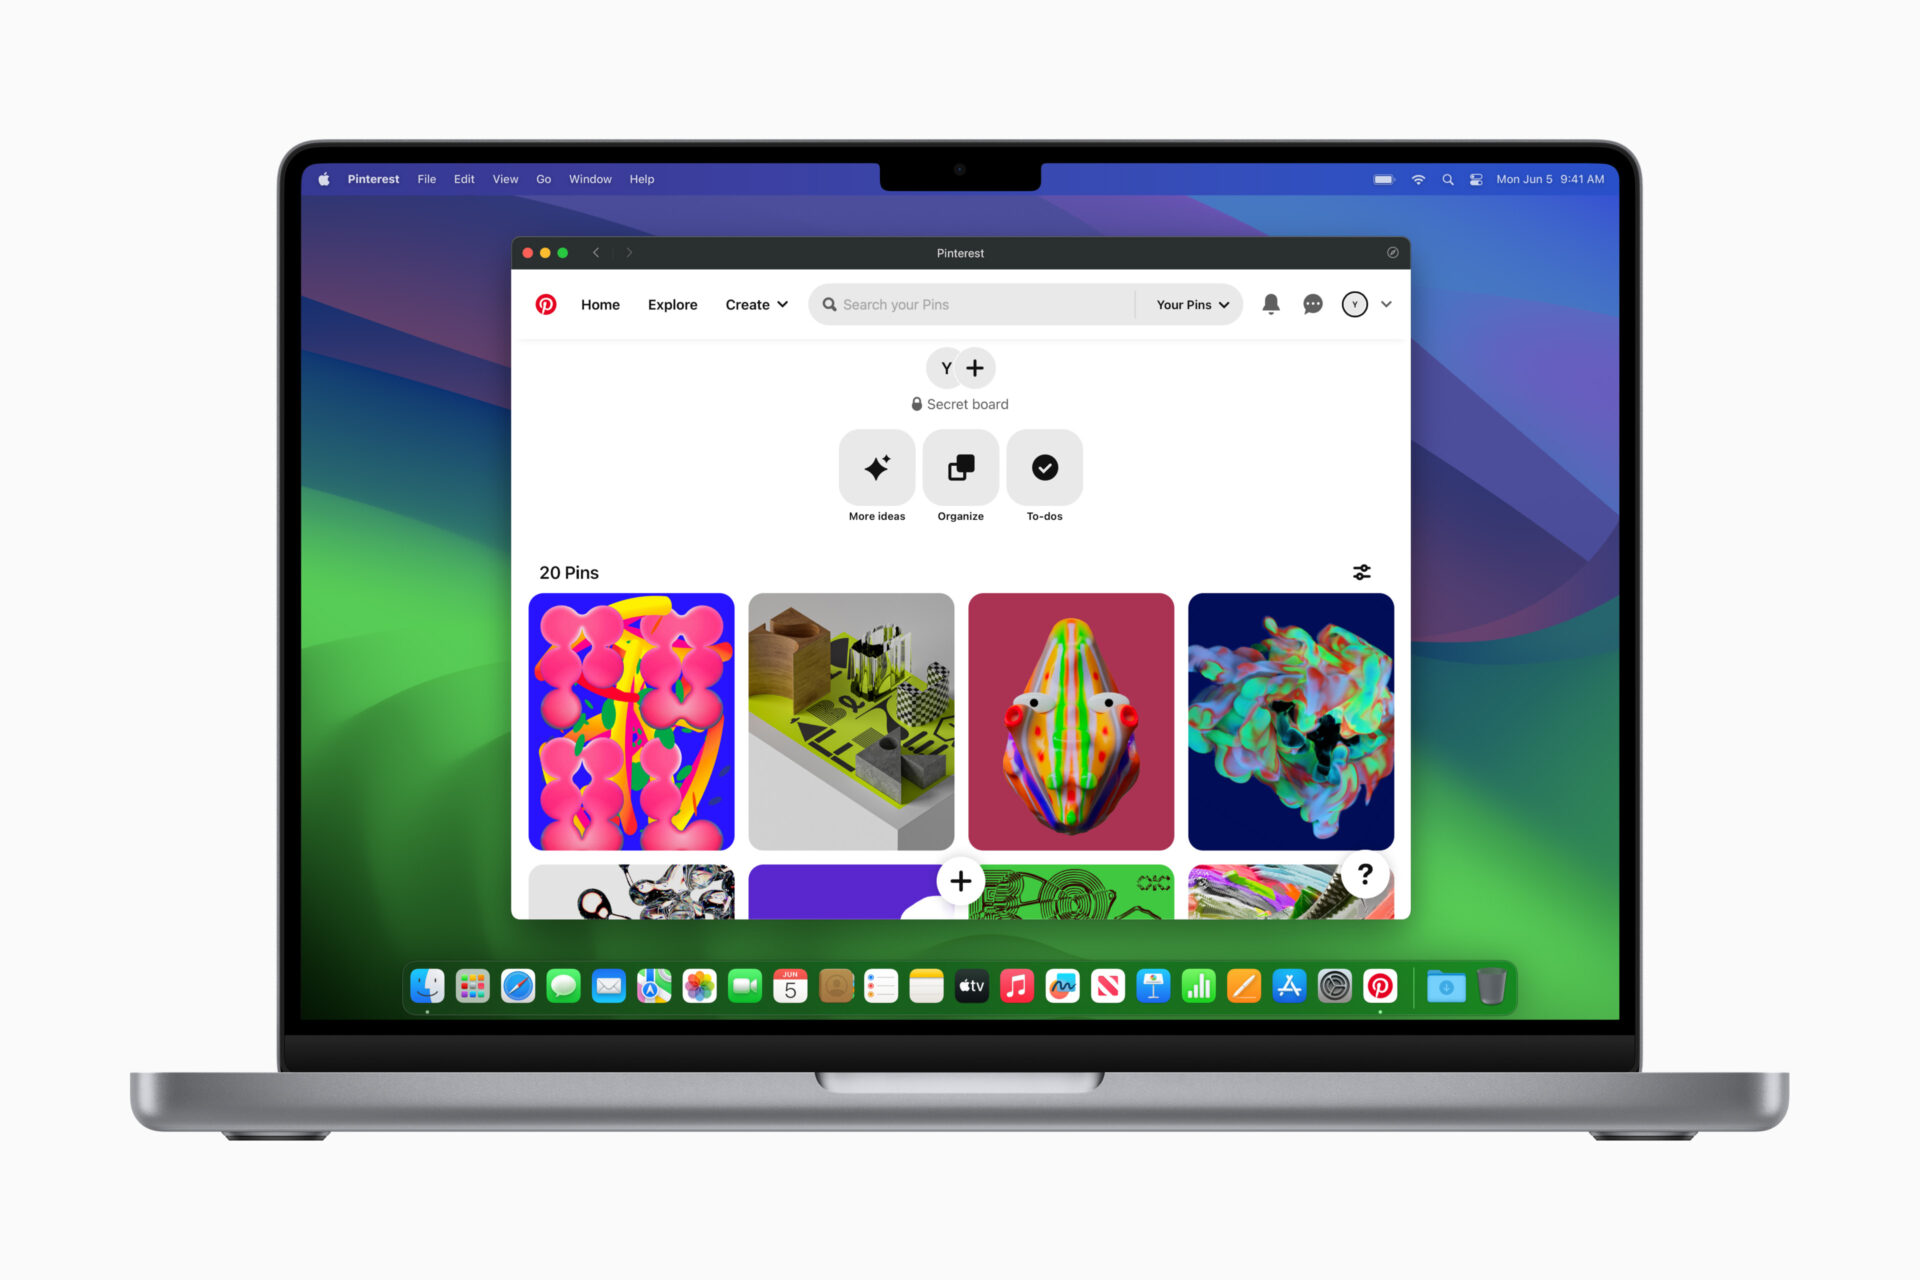Click the filter/sort icon for pins
The height and width of the screenshot is (1280, 1920).
click(x=1360, y=570)
